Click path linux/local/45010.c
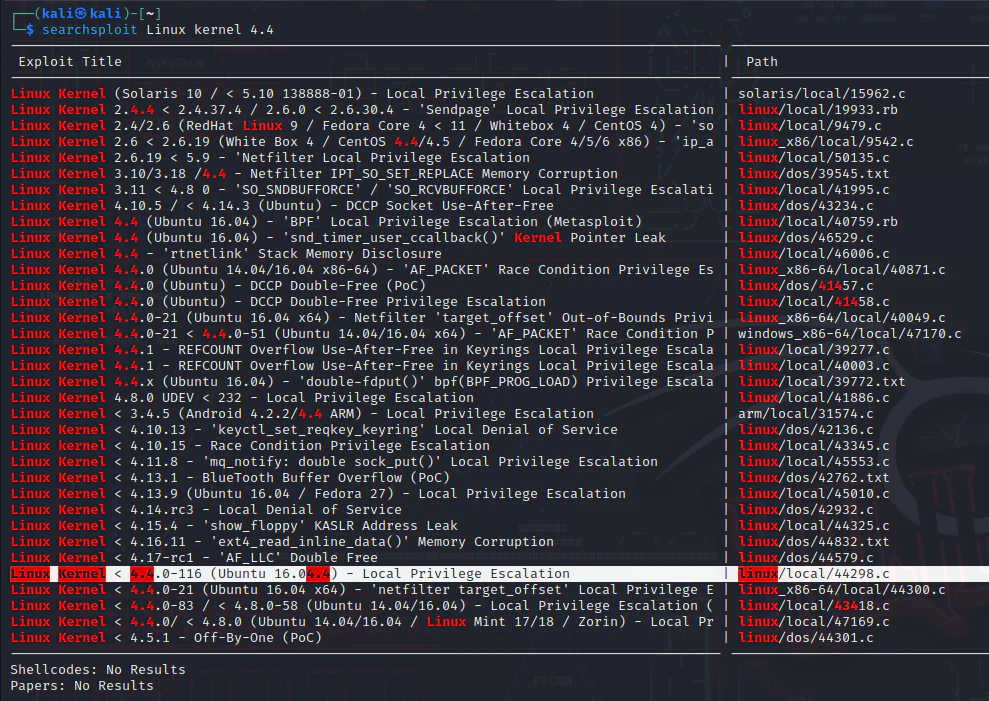This screenshot has width=989, height=701. point(814,494)
